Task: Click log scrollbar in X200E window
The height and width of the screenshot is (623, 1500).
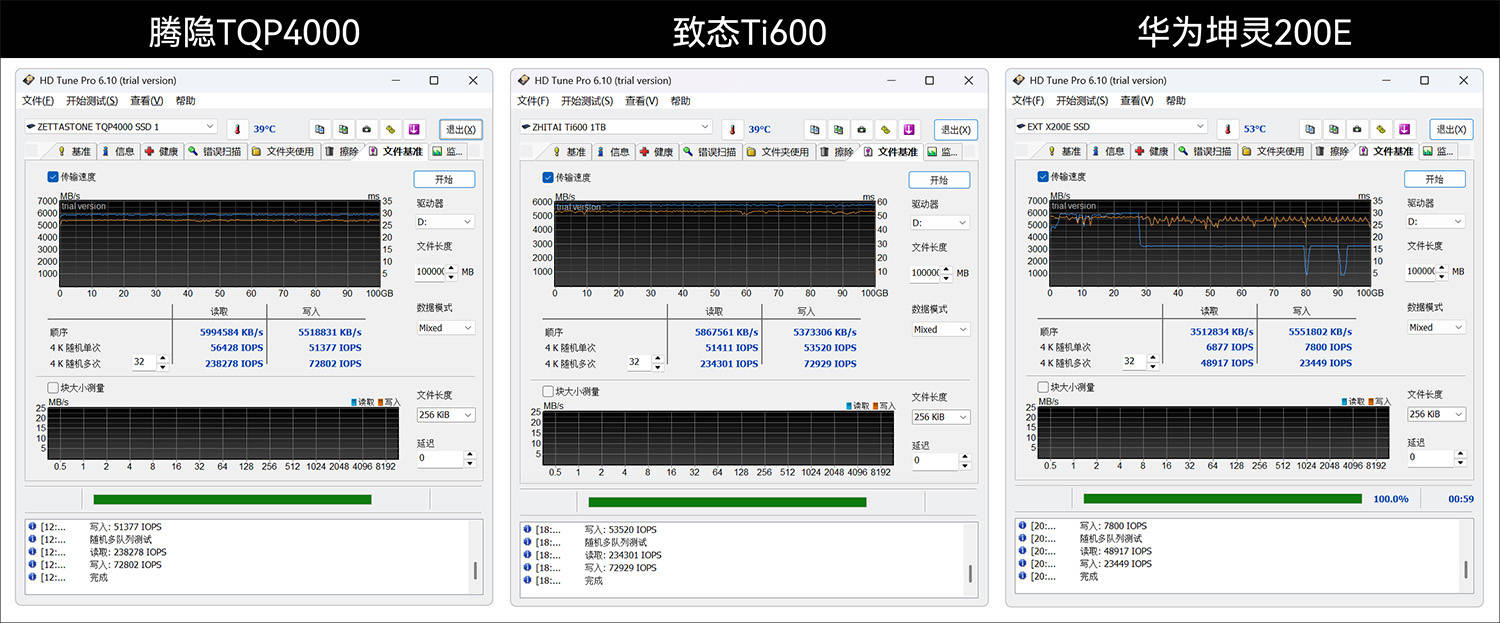Action: point(1465,570)
